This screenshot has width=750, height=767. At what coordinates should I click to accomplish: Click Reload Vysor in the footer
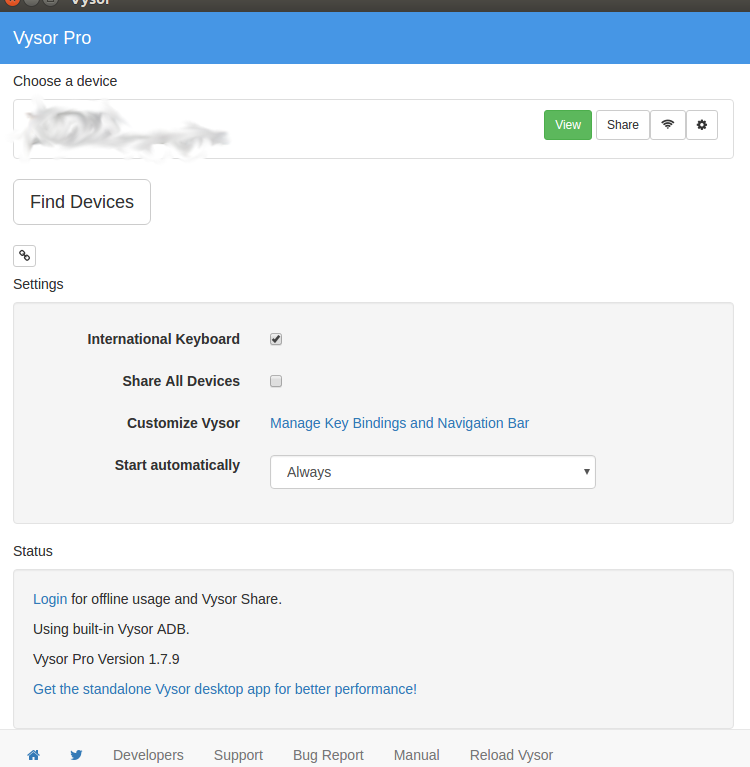[511, 755]
